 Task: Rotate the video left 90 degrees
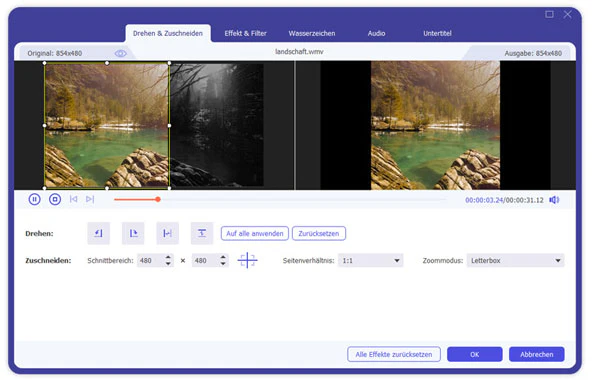(x=99, y=233)
